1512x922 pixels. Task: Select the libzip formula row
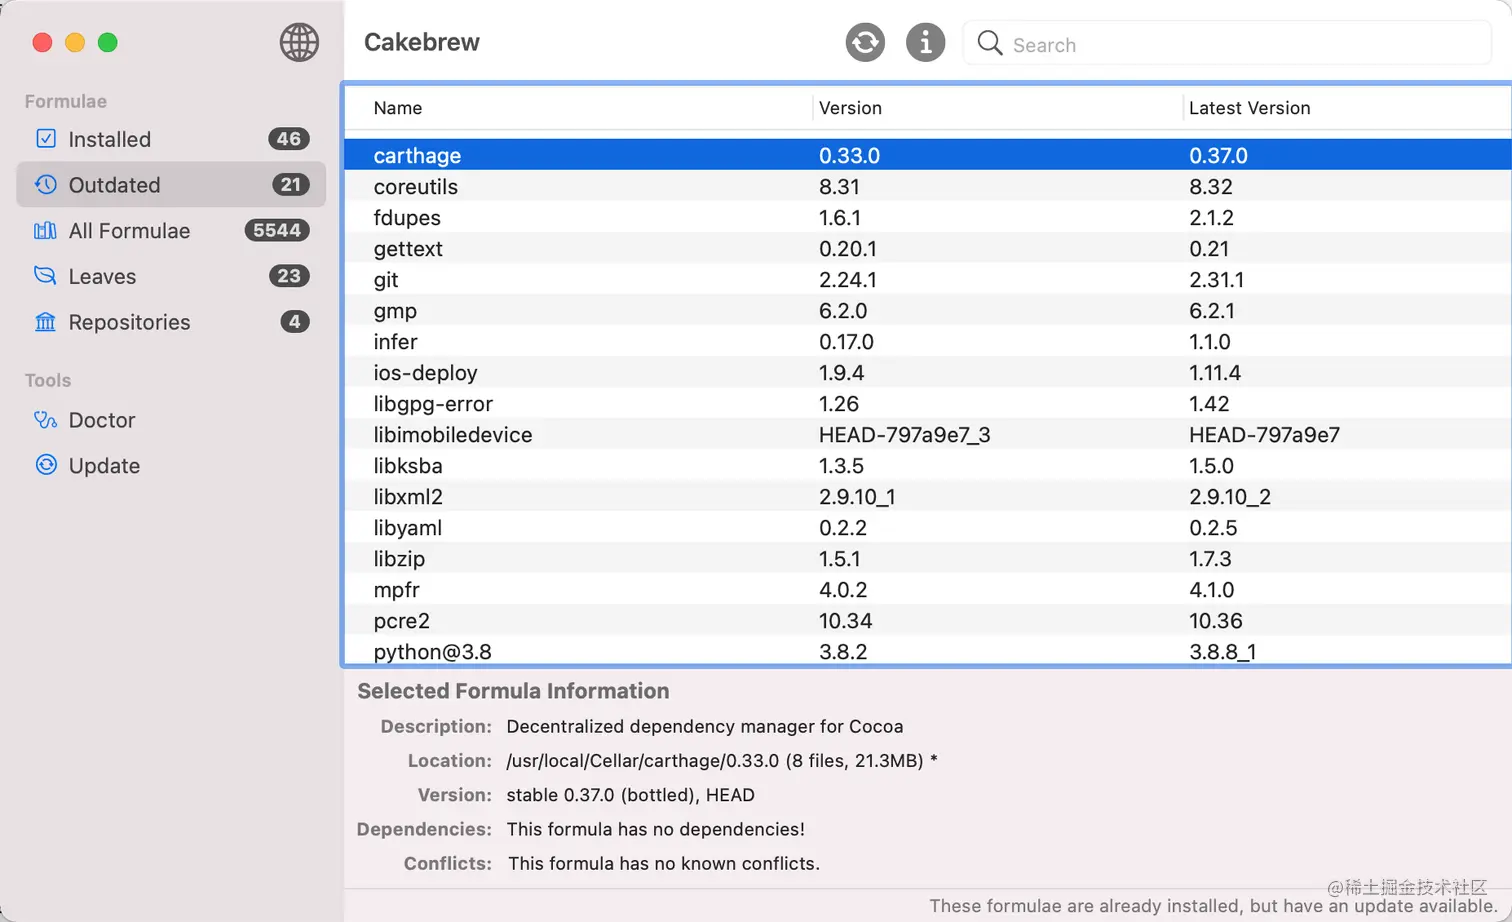coord(928,558)
